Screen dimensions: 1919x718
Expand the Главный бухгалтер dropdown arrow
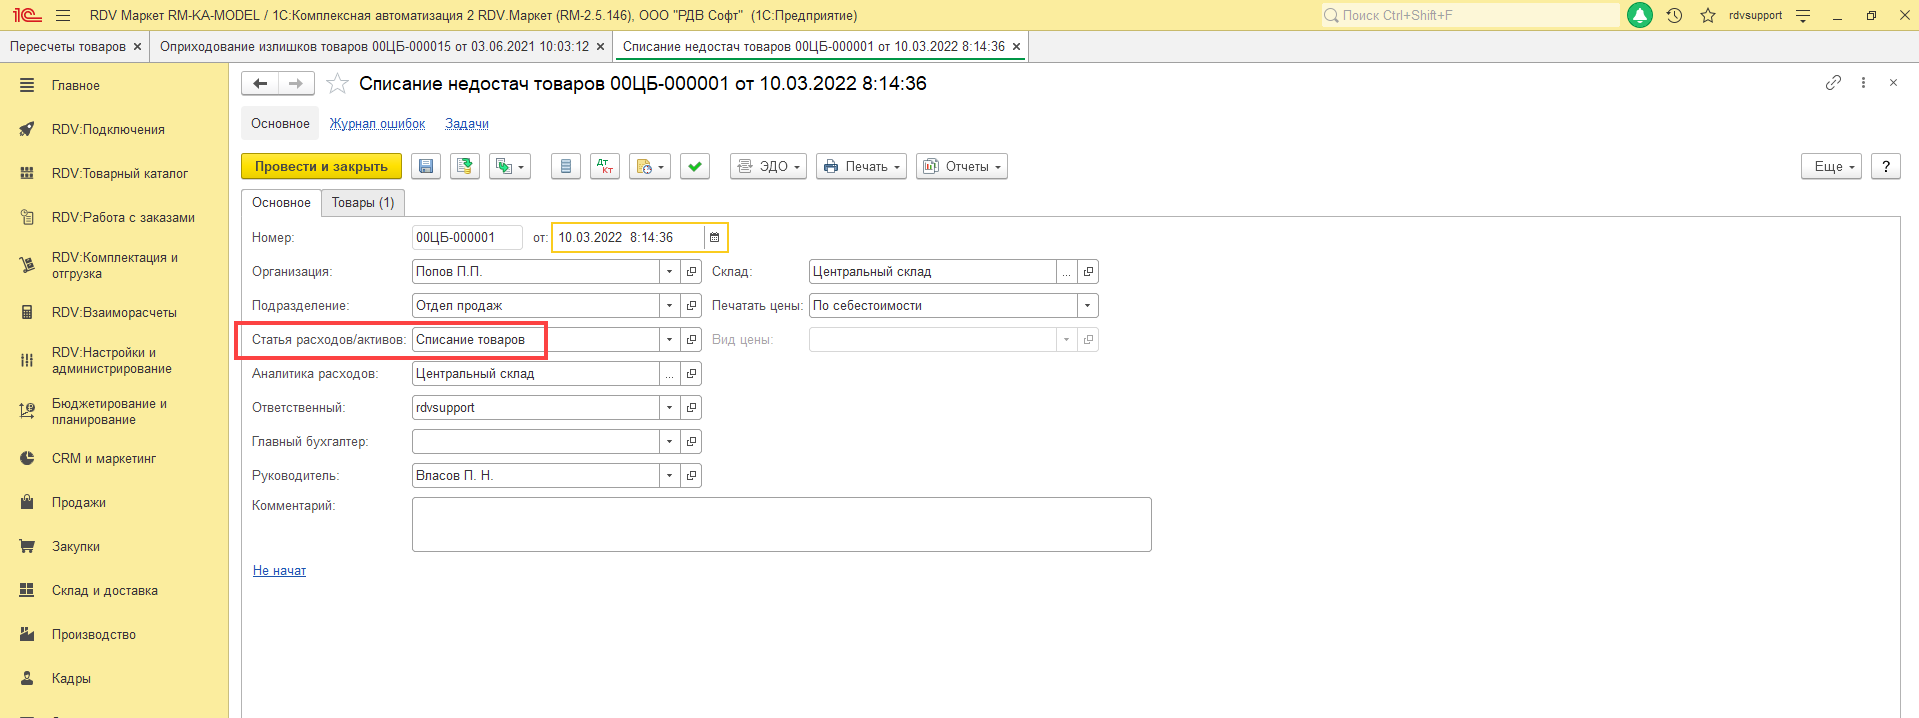pyautogui.click(x=669, y=442)
